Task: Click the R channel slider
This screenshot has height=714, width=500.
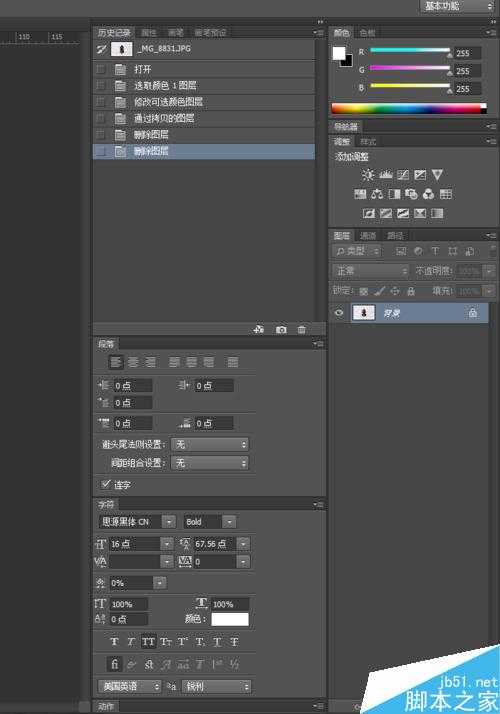Action: (x=410, y=51)
